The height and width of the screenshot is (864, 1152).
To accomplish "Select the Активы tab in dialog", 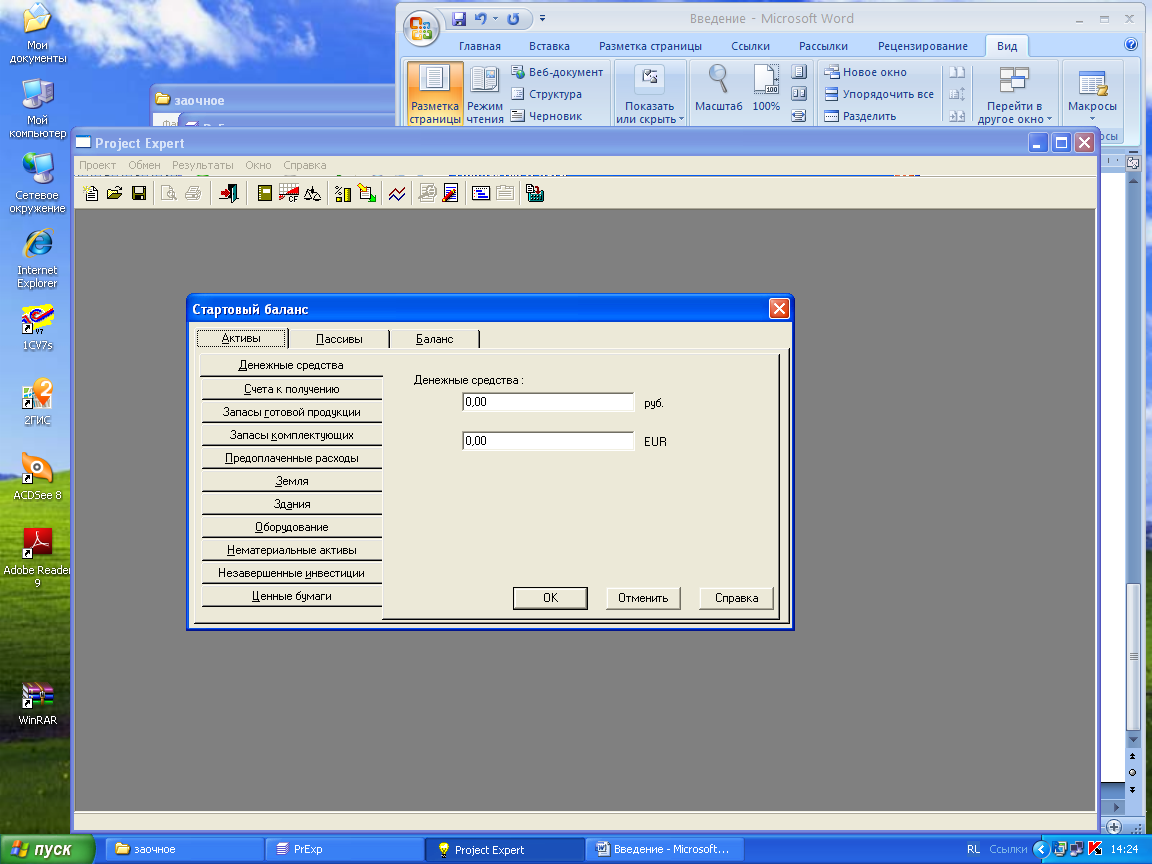I will (241, 338).
